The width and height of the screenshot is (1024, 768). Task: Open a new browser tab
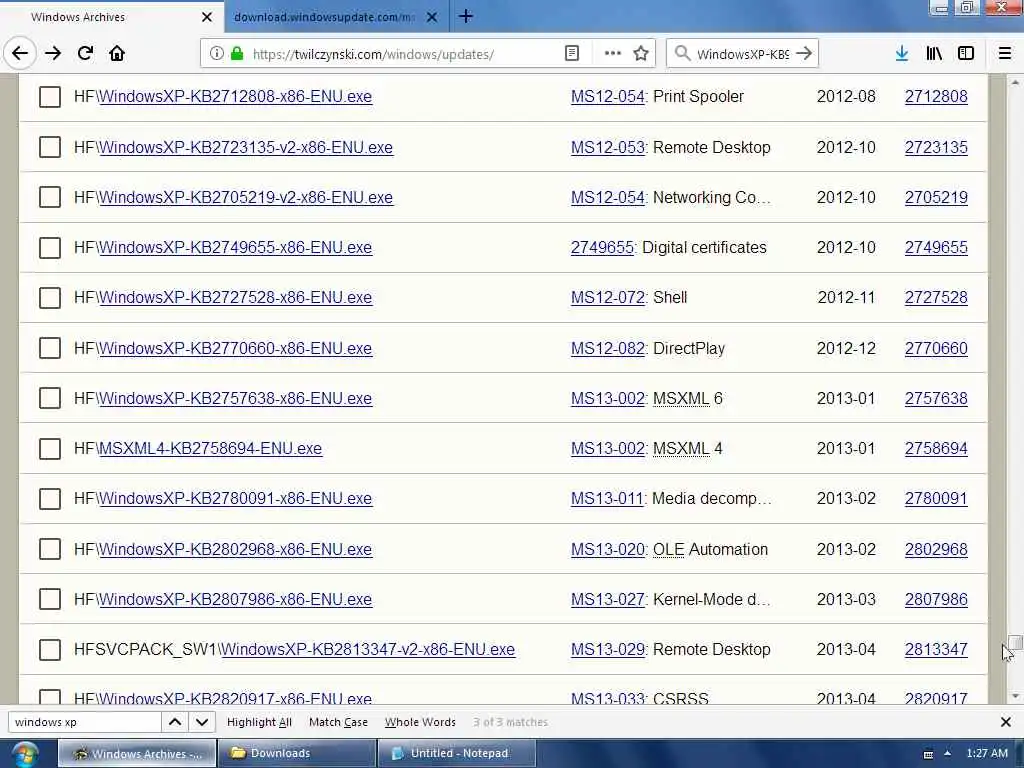(466, 16)
